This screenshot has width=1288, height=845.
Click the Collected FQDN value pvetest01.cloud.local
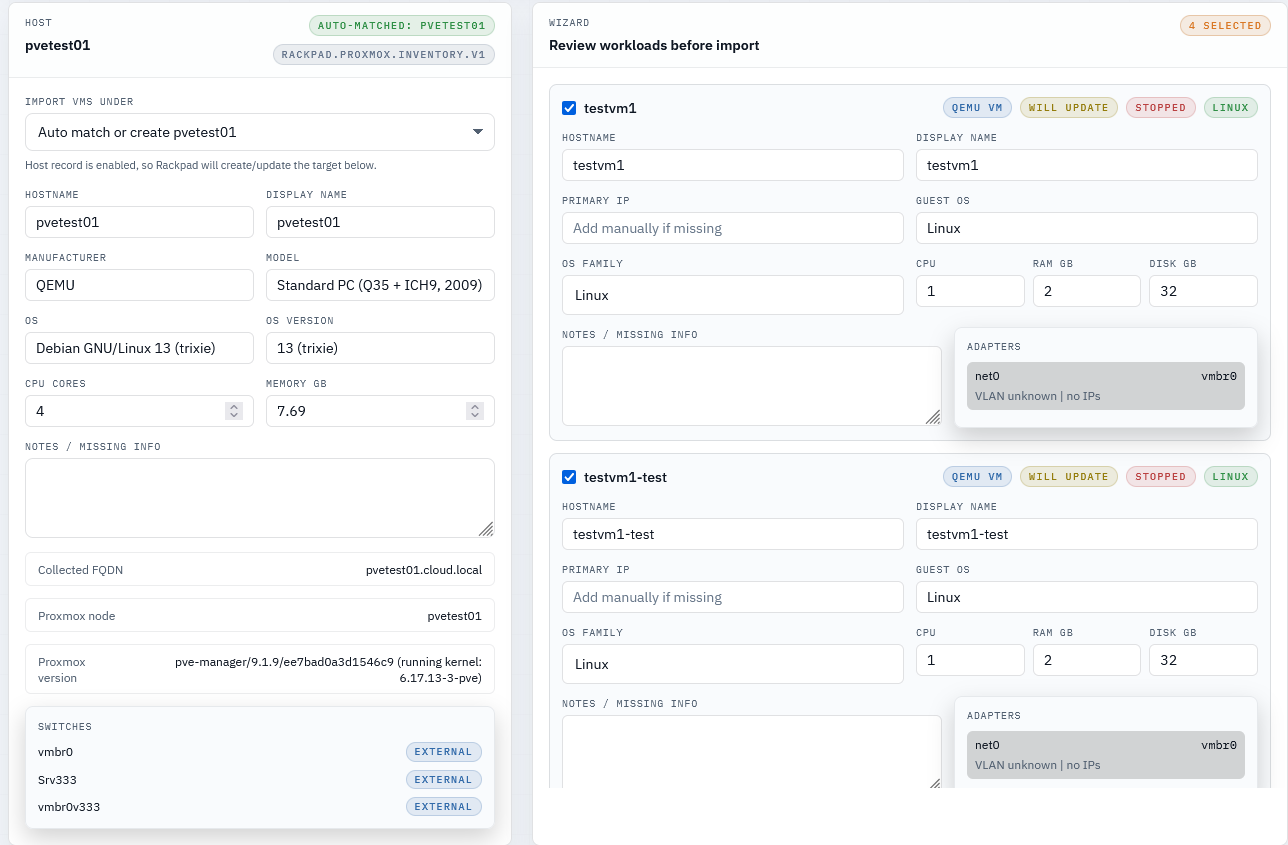424,570
